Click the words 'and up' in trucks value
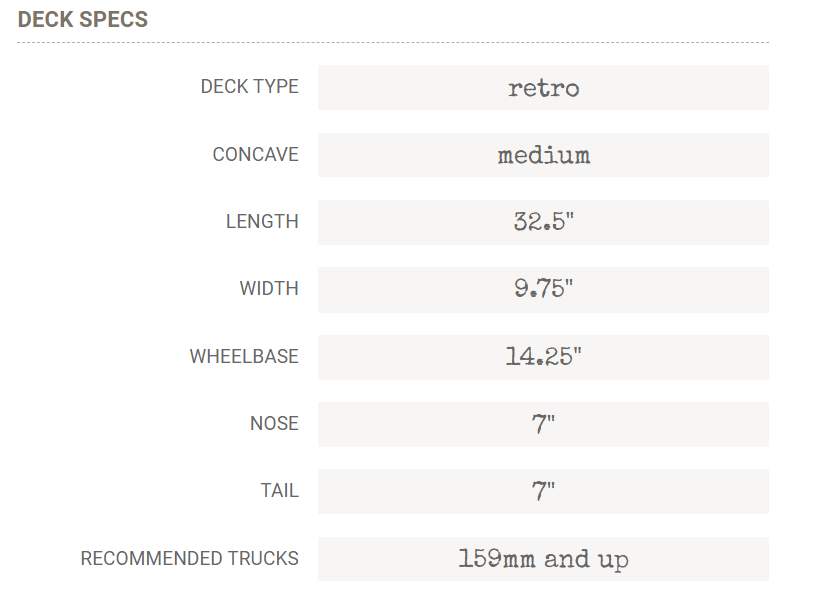828x614 pixels. 587,559
